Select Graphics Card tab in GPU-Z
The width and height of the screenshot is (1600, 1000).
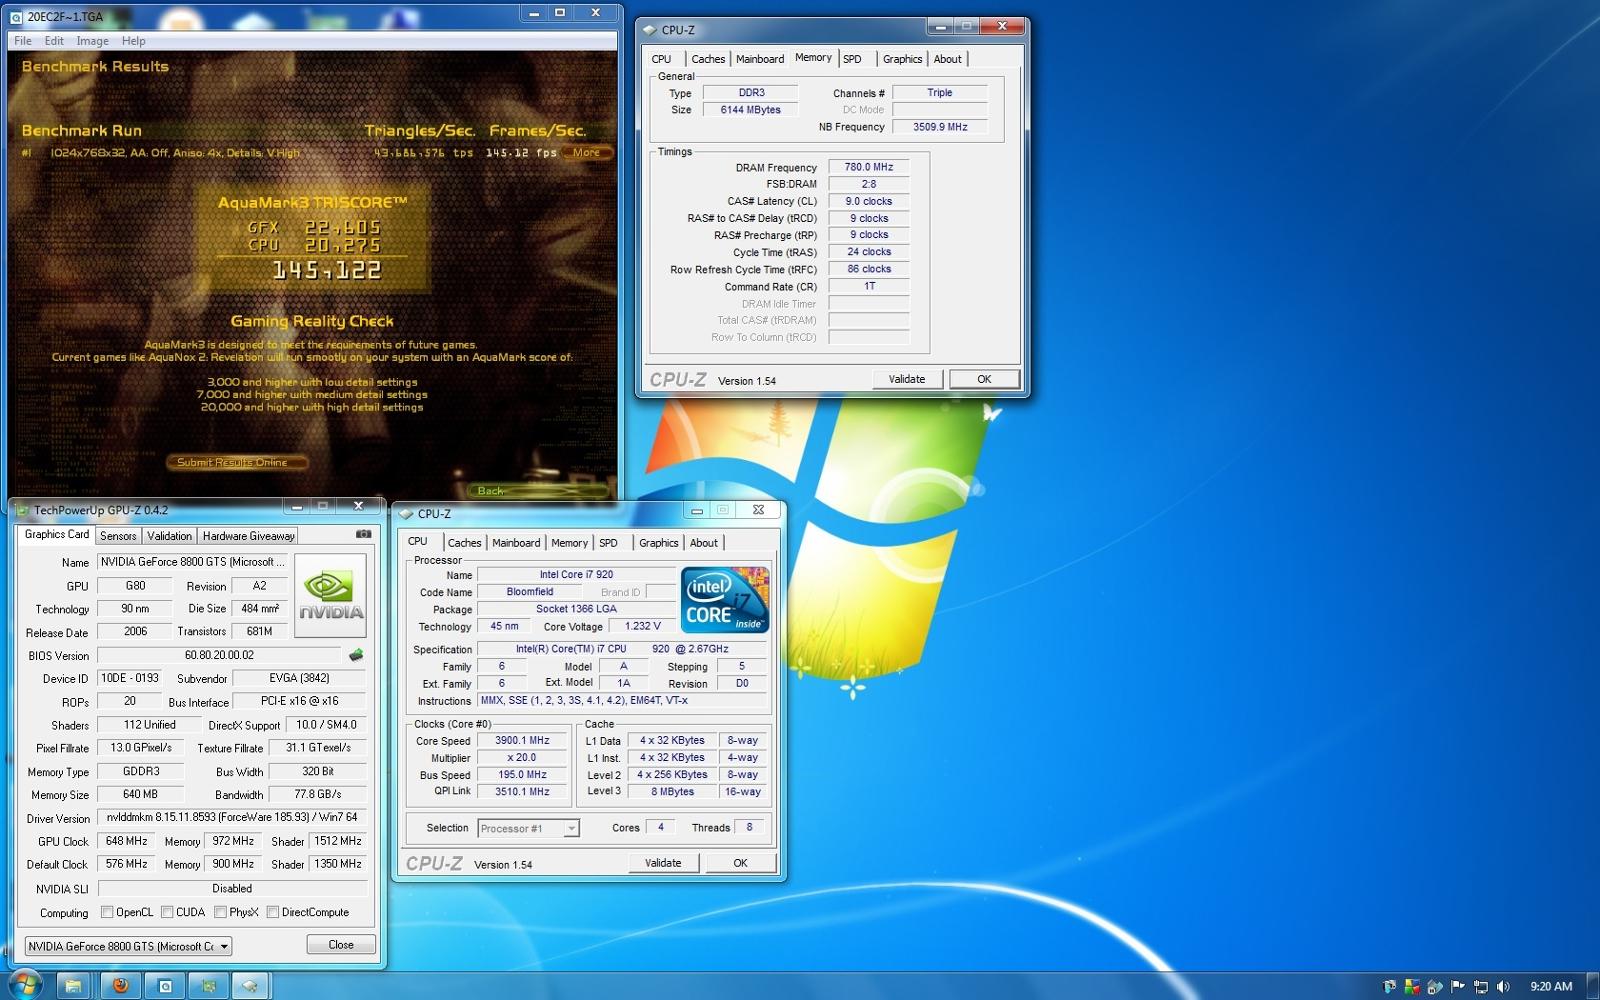[57, 535]
